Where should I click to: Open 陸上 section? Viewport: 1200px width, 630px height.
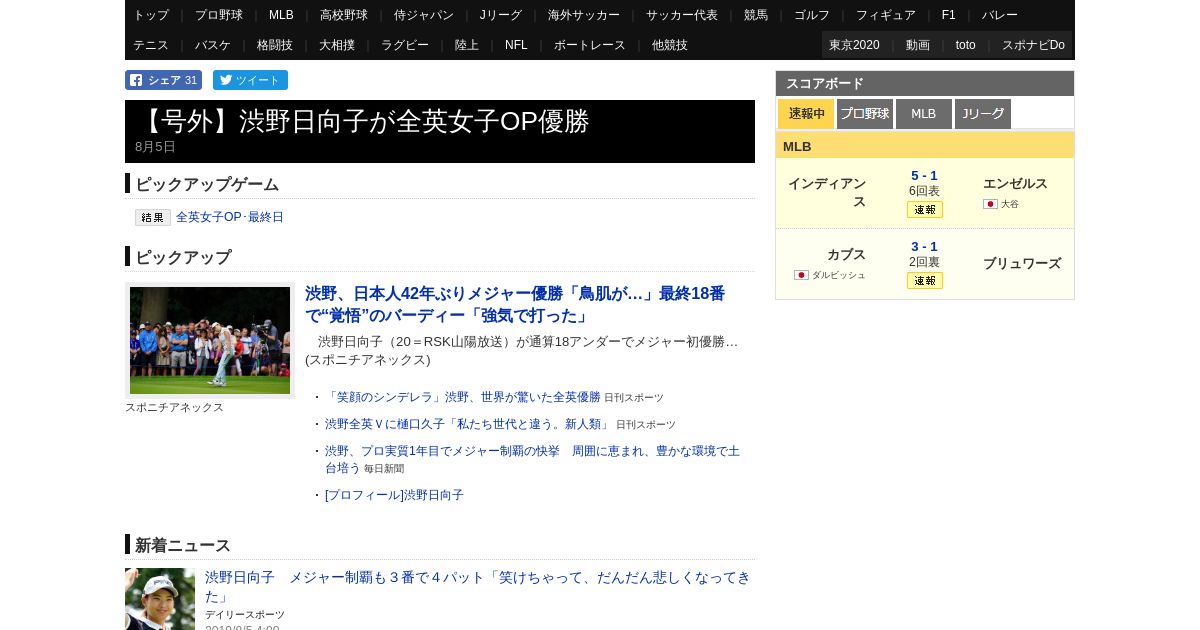[x=467, y=45]
